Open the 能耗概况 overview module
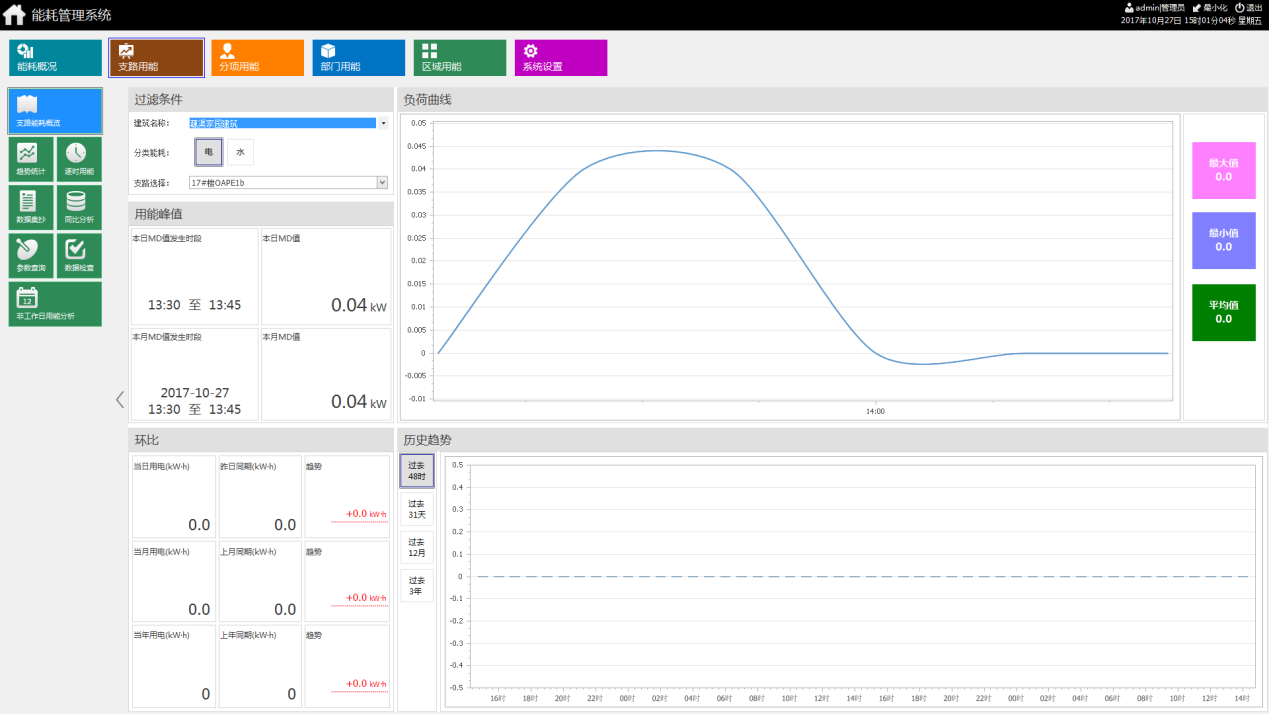 coord(56,58)
